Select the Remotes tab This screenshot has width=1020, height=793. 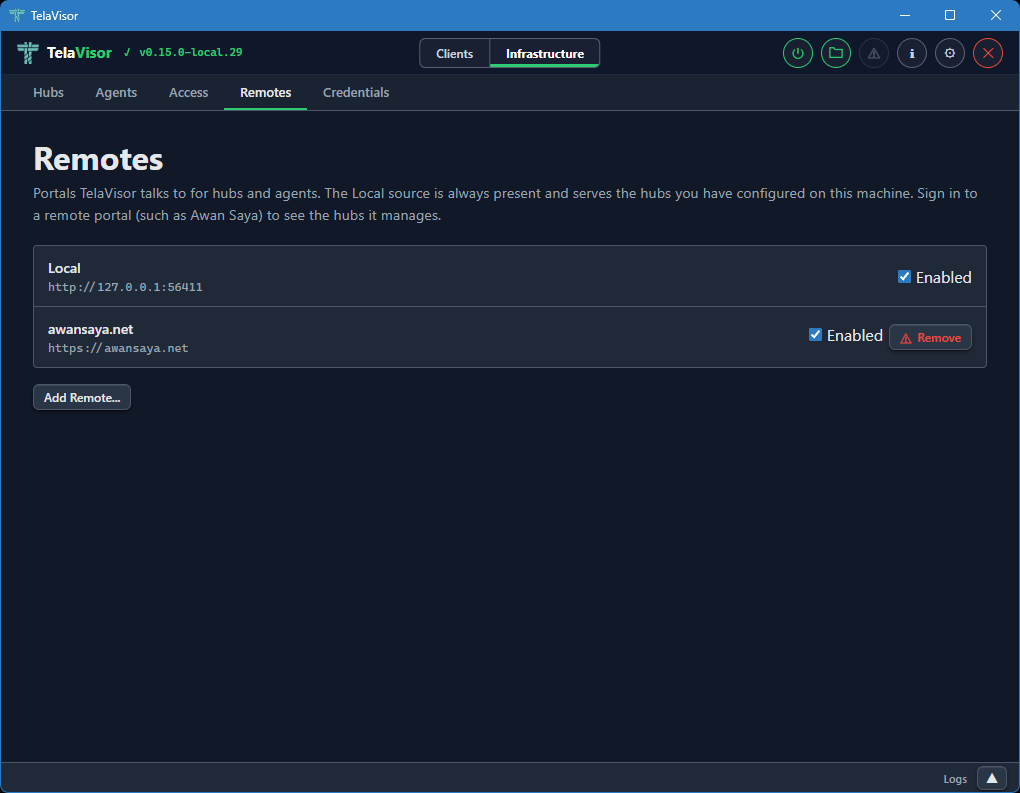click(x=265, y=92)
